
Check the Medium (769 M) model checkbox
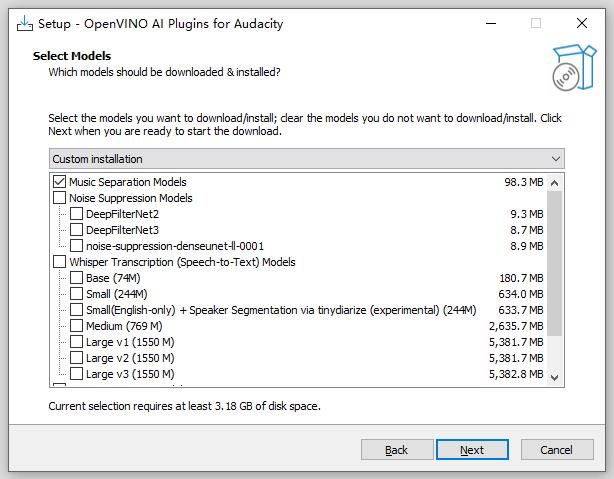pyautogui.click(x=76, y=326)
